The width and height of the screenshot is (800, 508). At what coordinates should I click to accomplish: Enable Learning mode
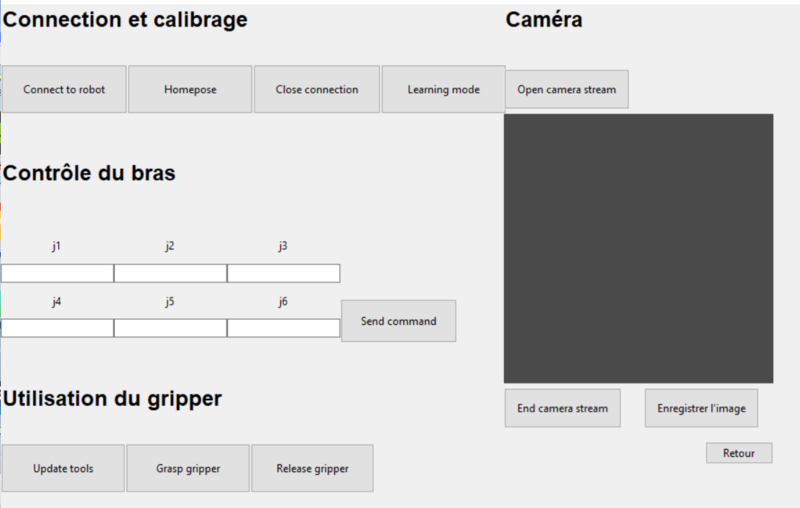(x=443, y=90)
